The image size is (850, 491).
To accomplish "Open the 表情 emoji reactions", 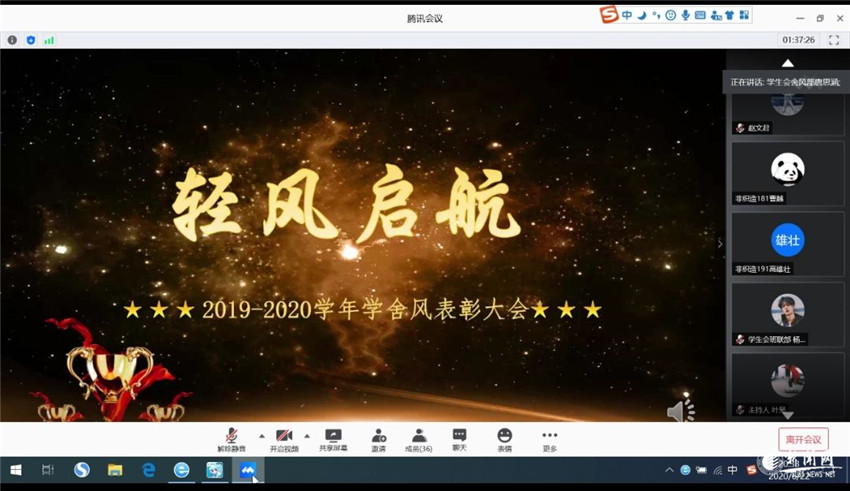I will point(504,438).
